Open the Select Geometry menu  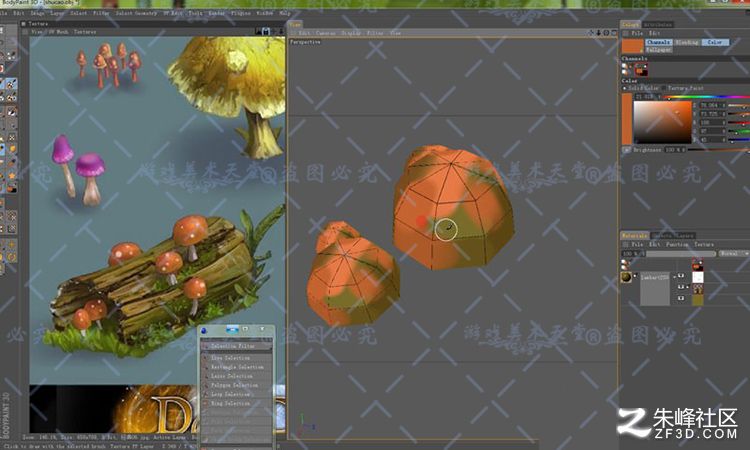coord(136,13)
